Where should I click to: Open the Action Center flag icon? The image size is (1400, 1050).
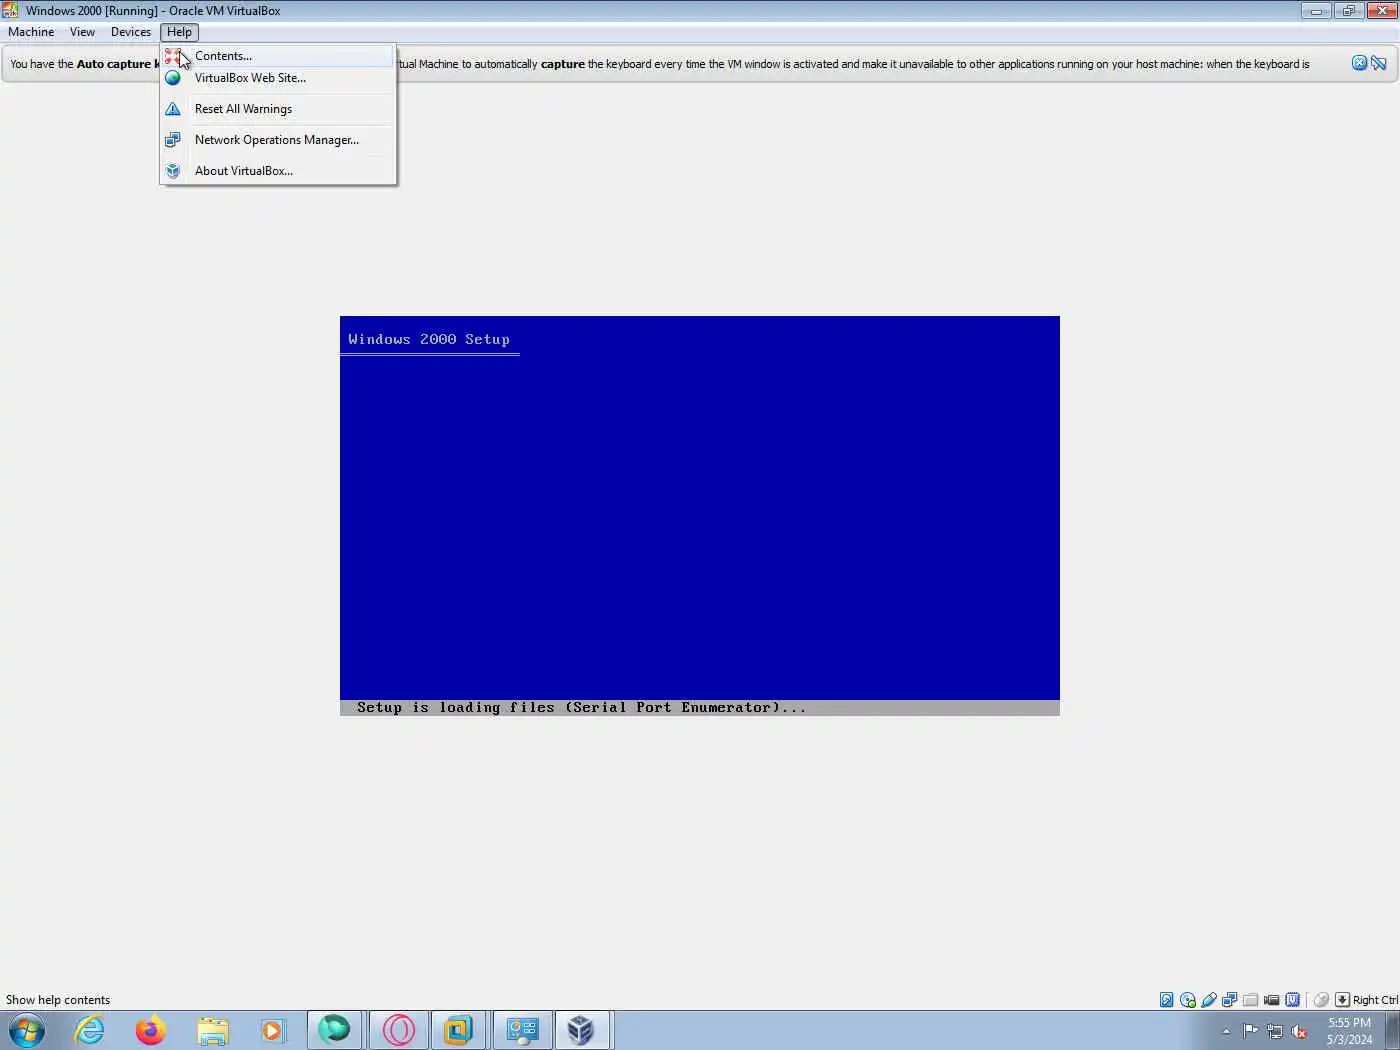pyautogui.click(x=1250, y=1031)
